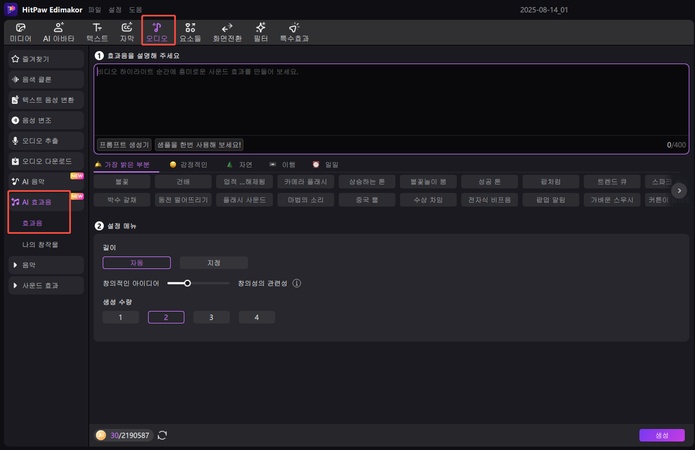Expand the 음악 music section

tap(46, 265)
